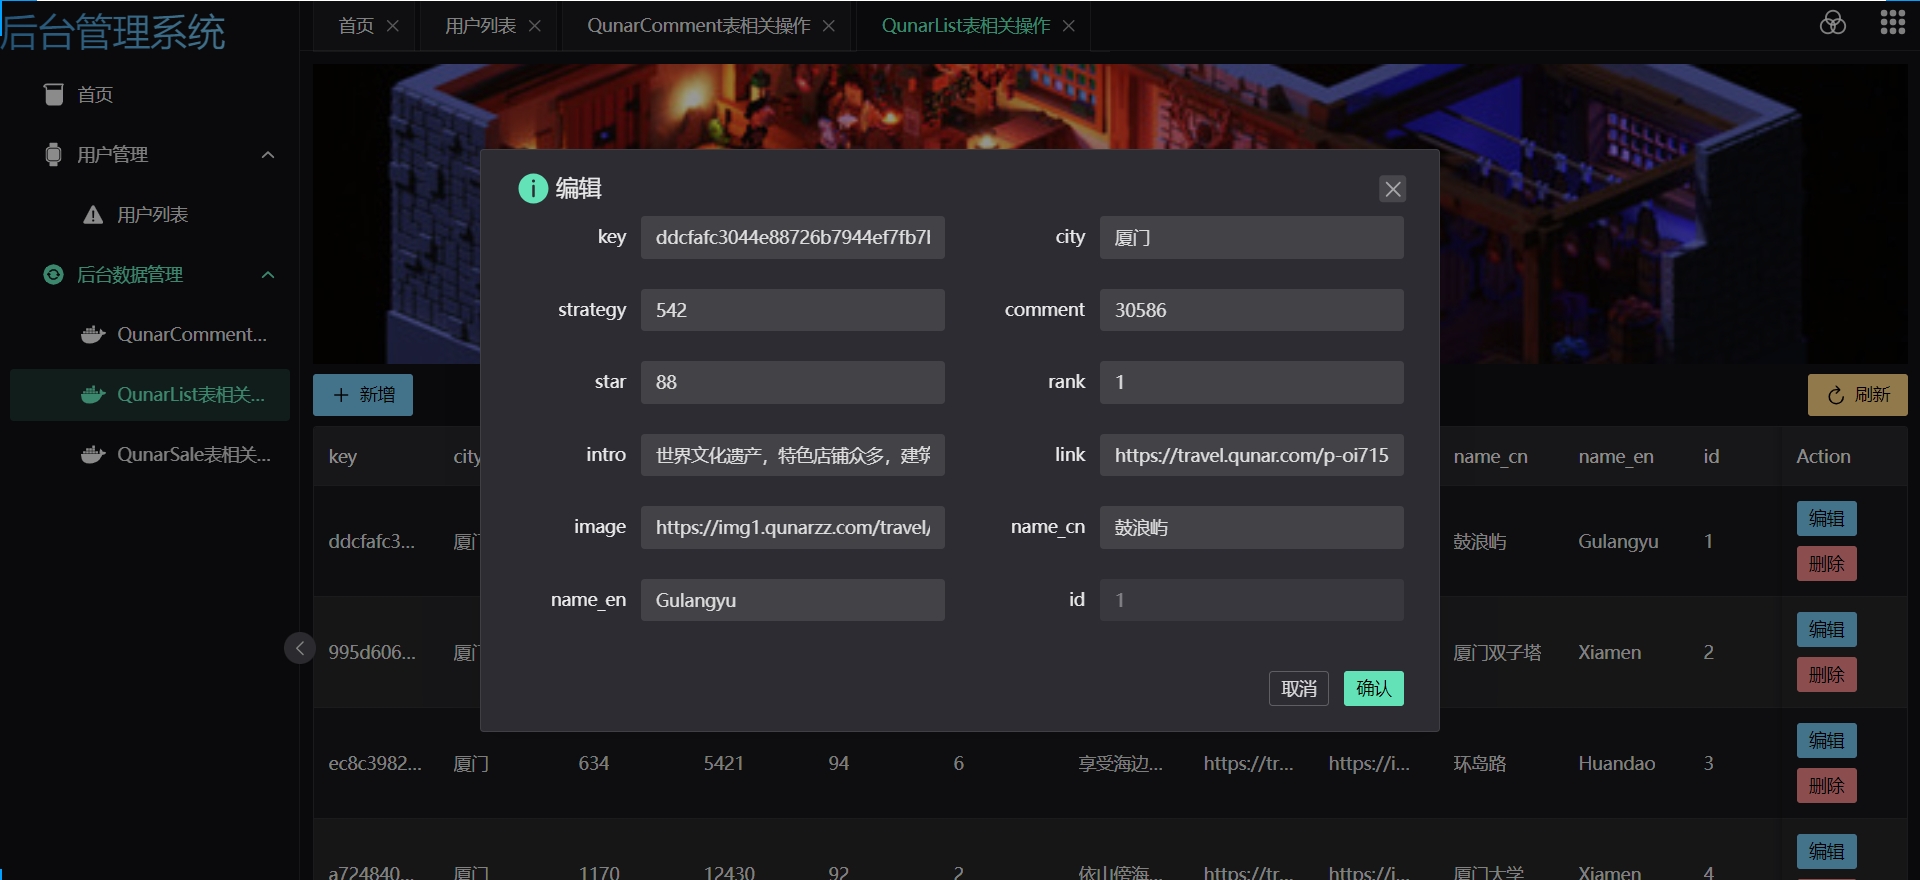The width and height of the screenshot is (1920, 880).
Task: Close the 首页 tab
Action: click(393, 26)
